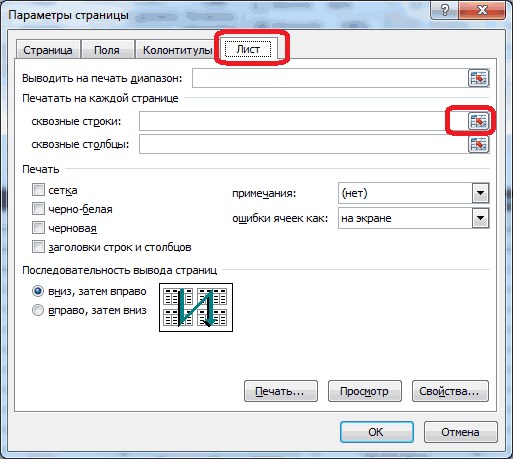Click the help question mark button
This screenshot has height=459, width=513.
tap(445, 11)
